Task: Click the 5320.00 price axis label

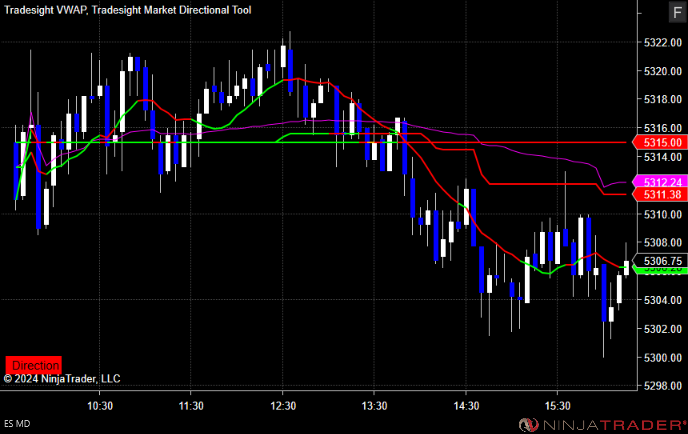Action: [x=663, y=71]
